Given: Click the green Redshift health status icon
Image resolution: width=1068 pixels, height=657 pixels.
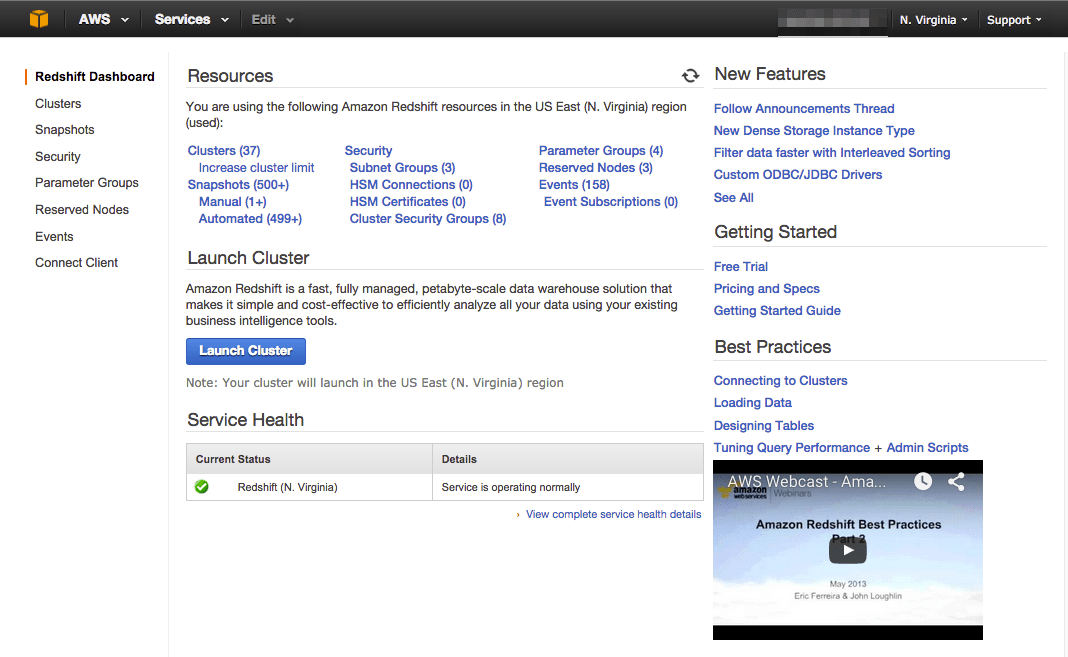Looking at the screenshot, I should 202,486.
